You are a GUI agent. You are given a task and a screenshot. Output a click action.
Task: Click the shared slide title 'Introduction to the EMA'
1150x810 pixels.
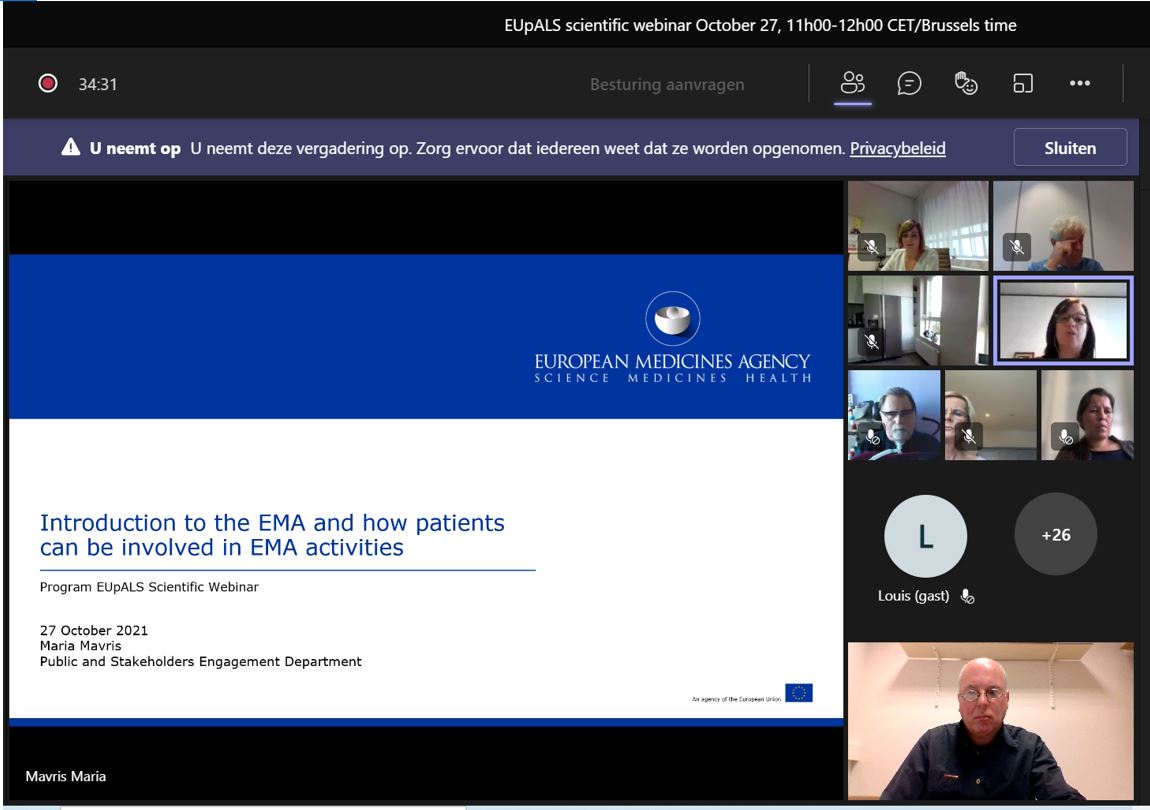click(x=272, y=535)
